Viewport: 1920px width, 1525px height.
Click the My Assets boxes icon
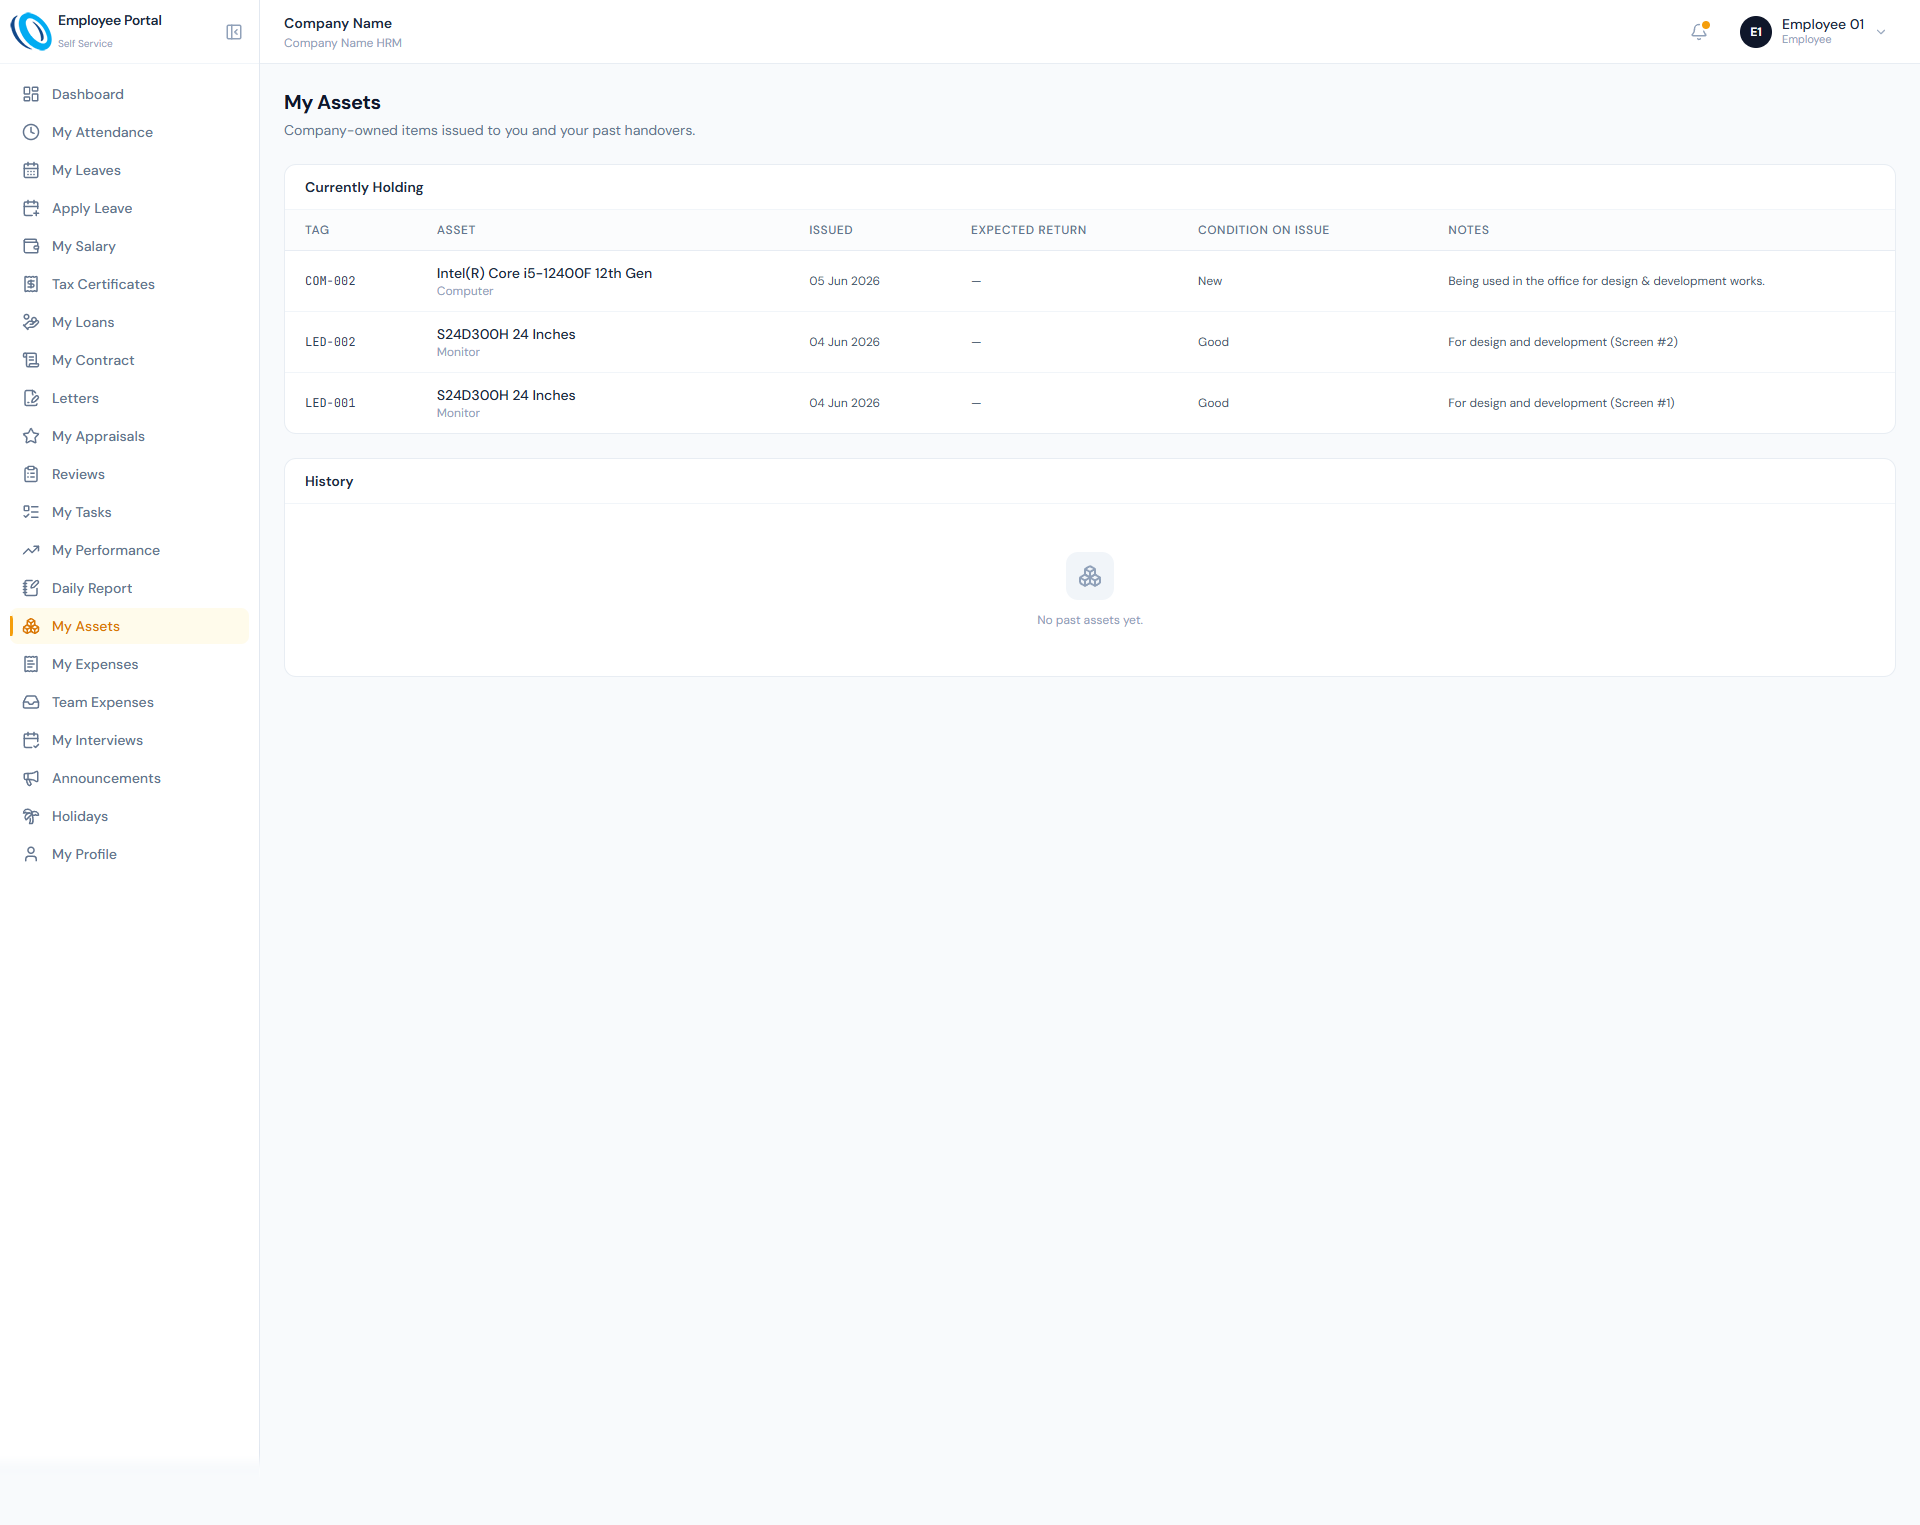(31, 626)
